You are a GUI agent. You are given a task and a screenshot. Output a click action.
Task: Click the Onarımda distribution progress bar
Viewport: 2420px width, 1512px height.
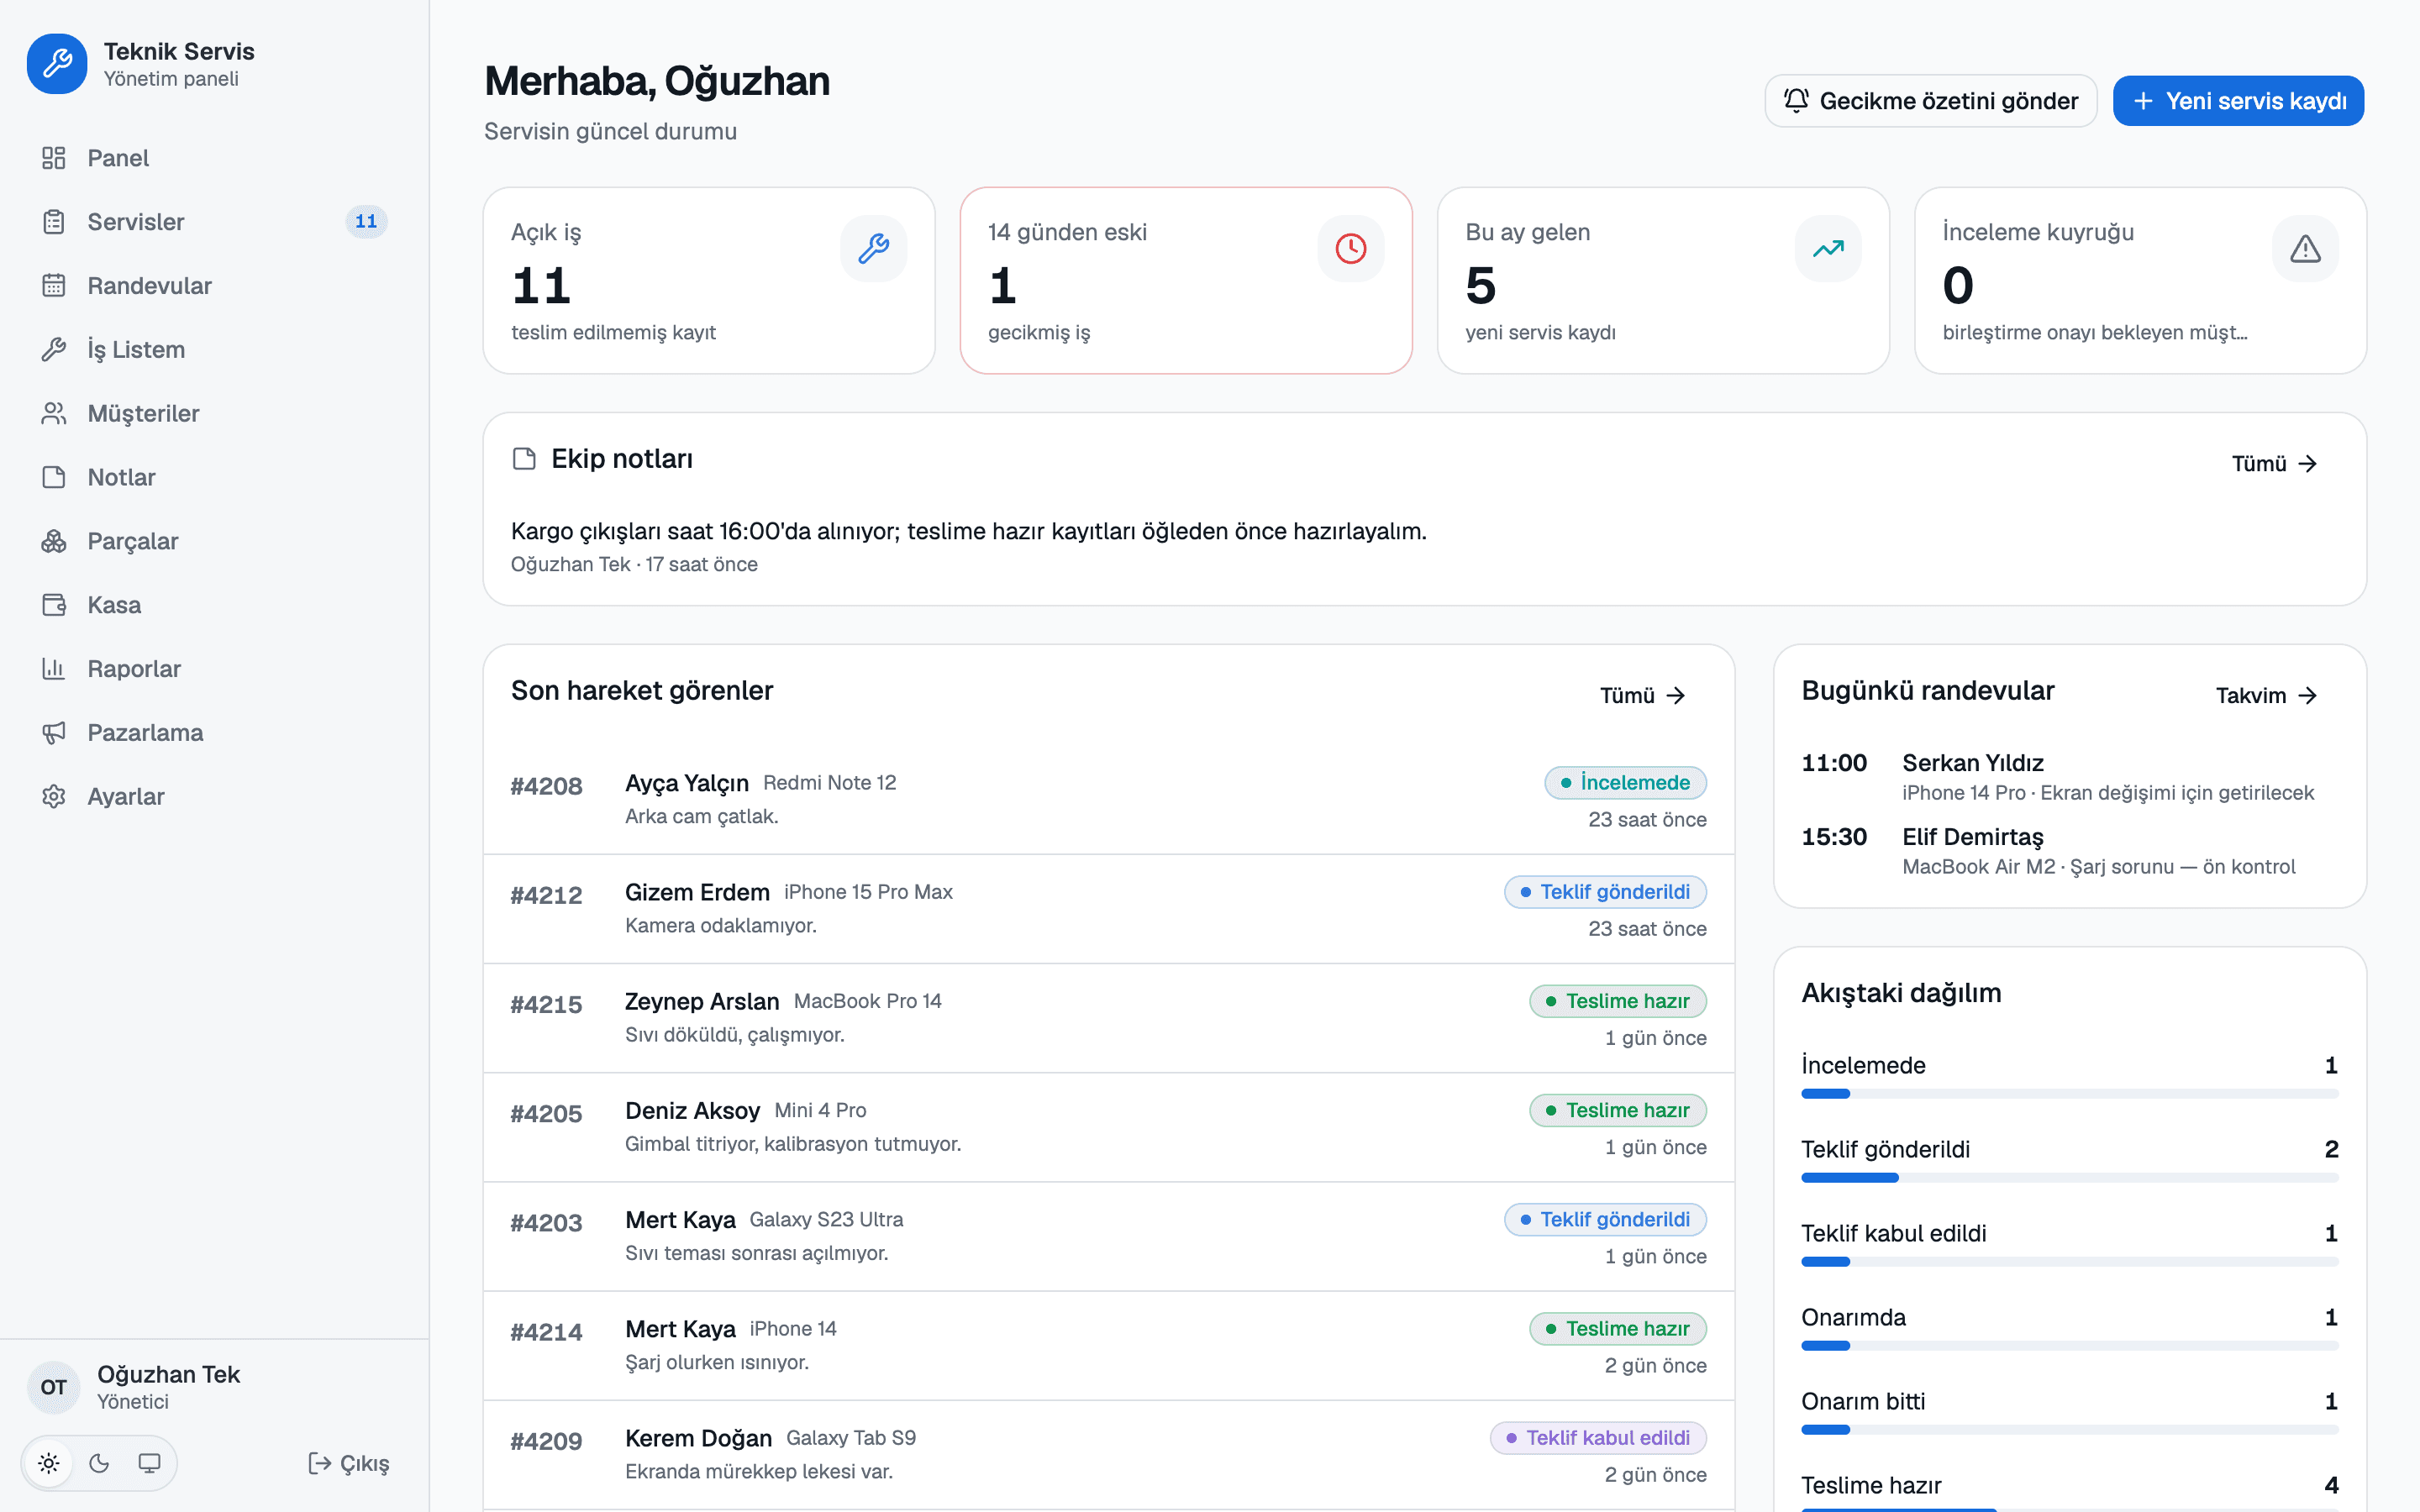pyautogui.click(x=2069, y=1346)
